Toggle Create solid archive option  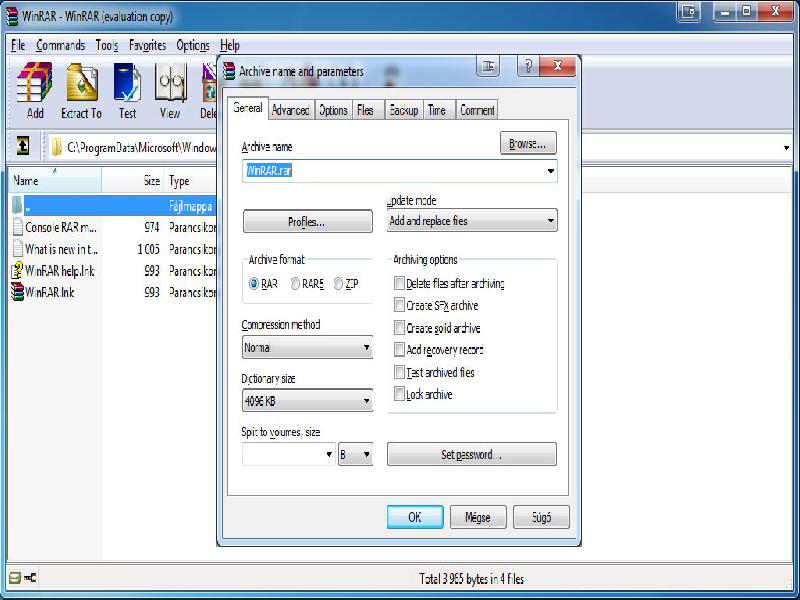(399, 328)
